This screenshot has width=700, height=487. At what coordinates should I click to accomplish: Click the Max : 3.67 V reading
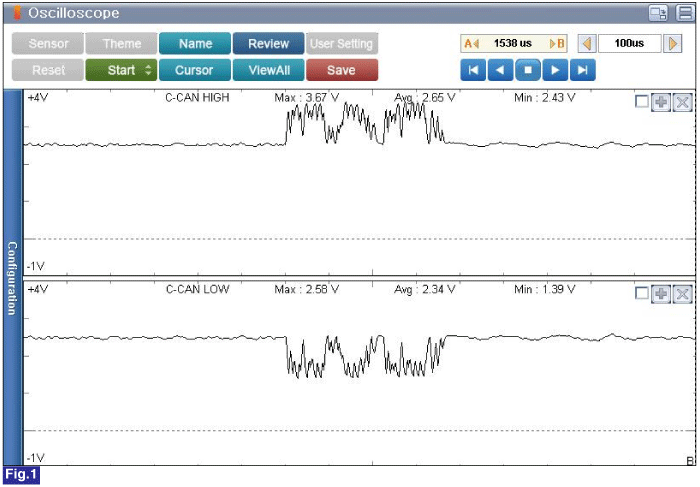coord(307,97)
